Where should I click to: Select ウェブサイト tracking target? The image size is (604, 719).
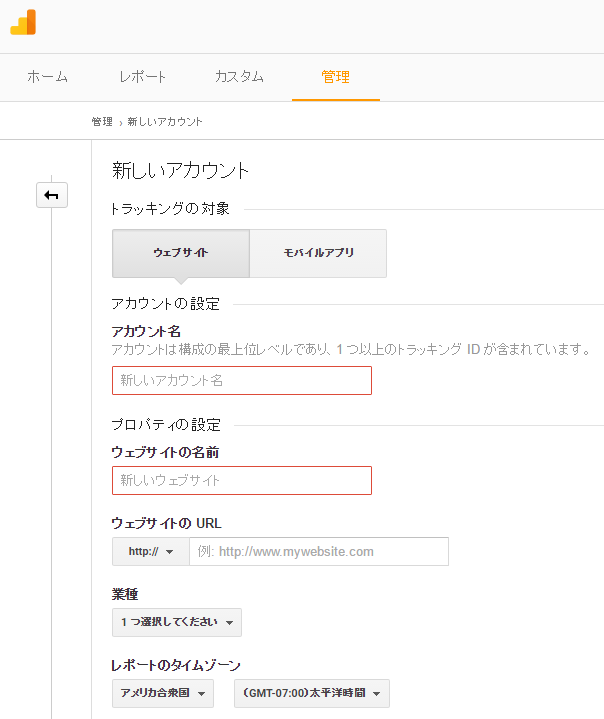(181, 253)
